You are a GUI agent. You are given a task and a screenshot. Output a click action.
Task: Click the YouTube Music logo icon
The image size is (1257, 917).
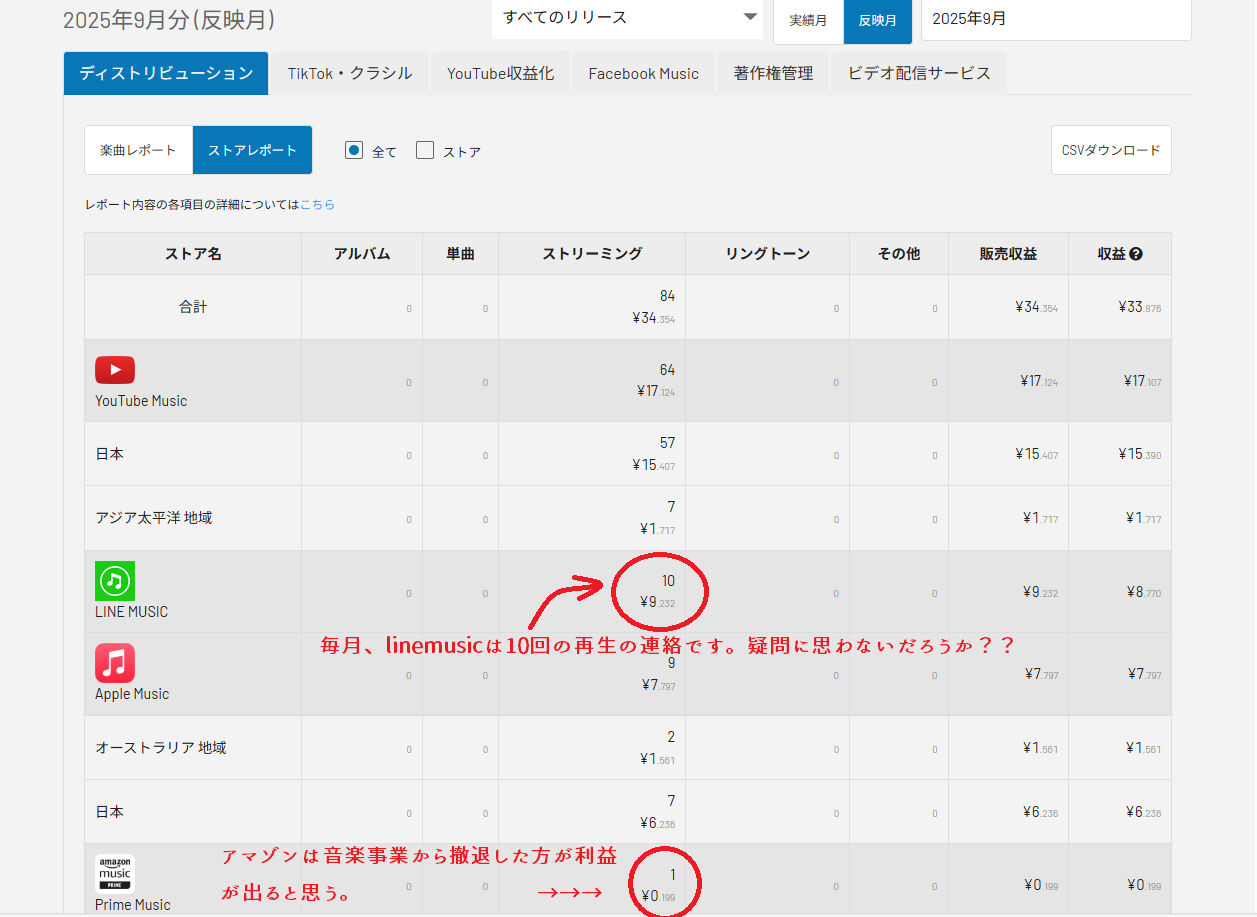(115, 370)
